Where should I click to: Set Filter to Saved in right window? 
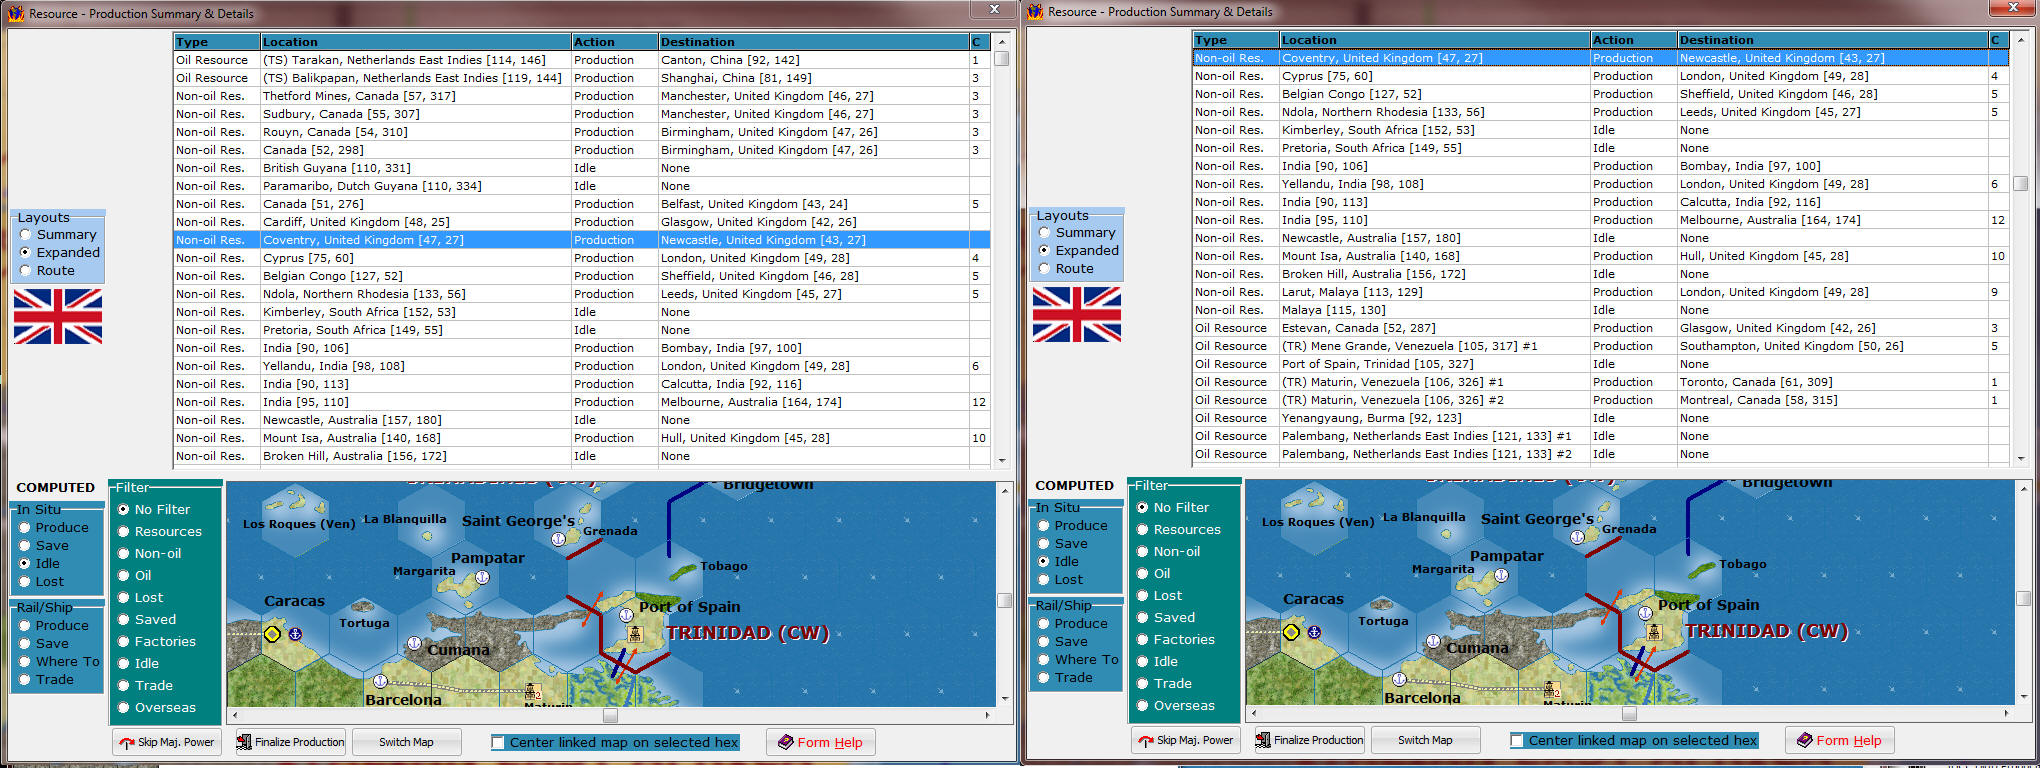pyautogui.click(x=1143, y=618)
